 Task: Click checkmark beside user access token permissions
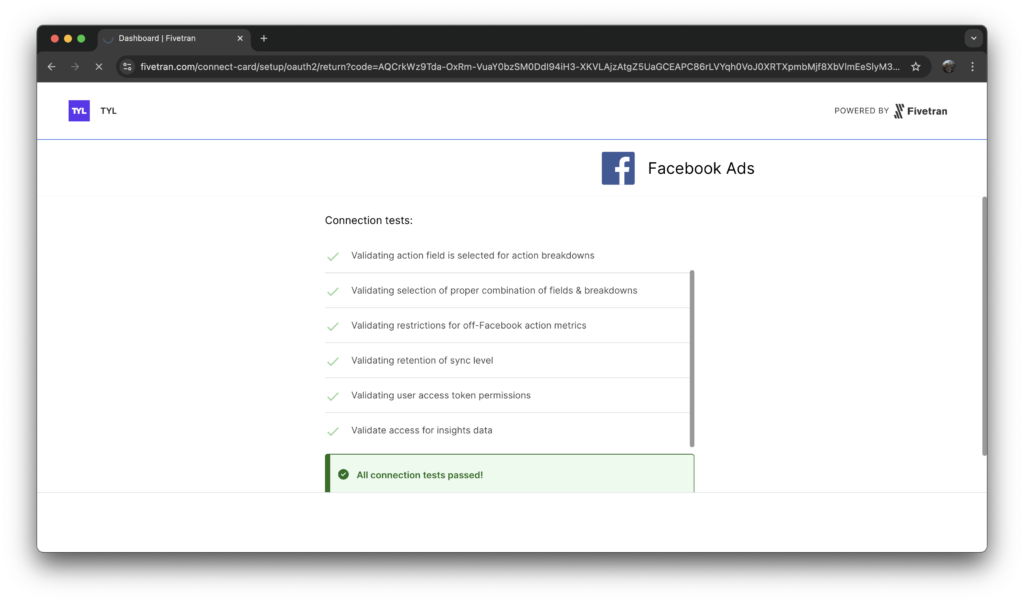tap(333, 396)
